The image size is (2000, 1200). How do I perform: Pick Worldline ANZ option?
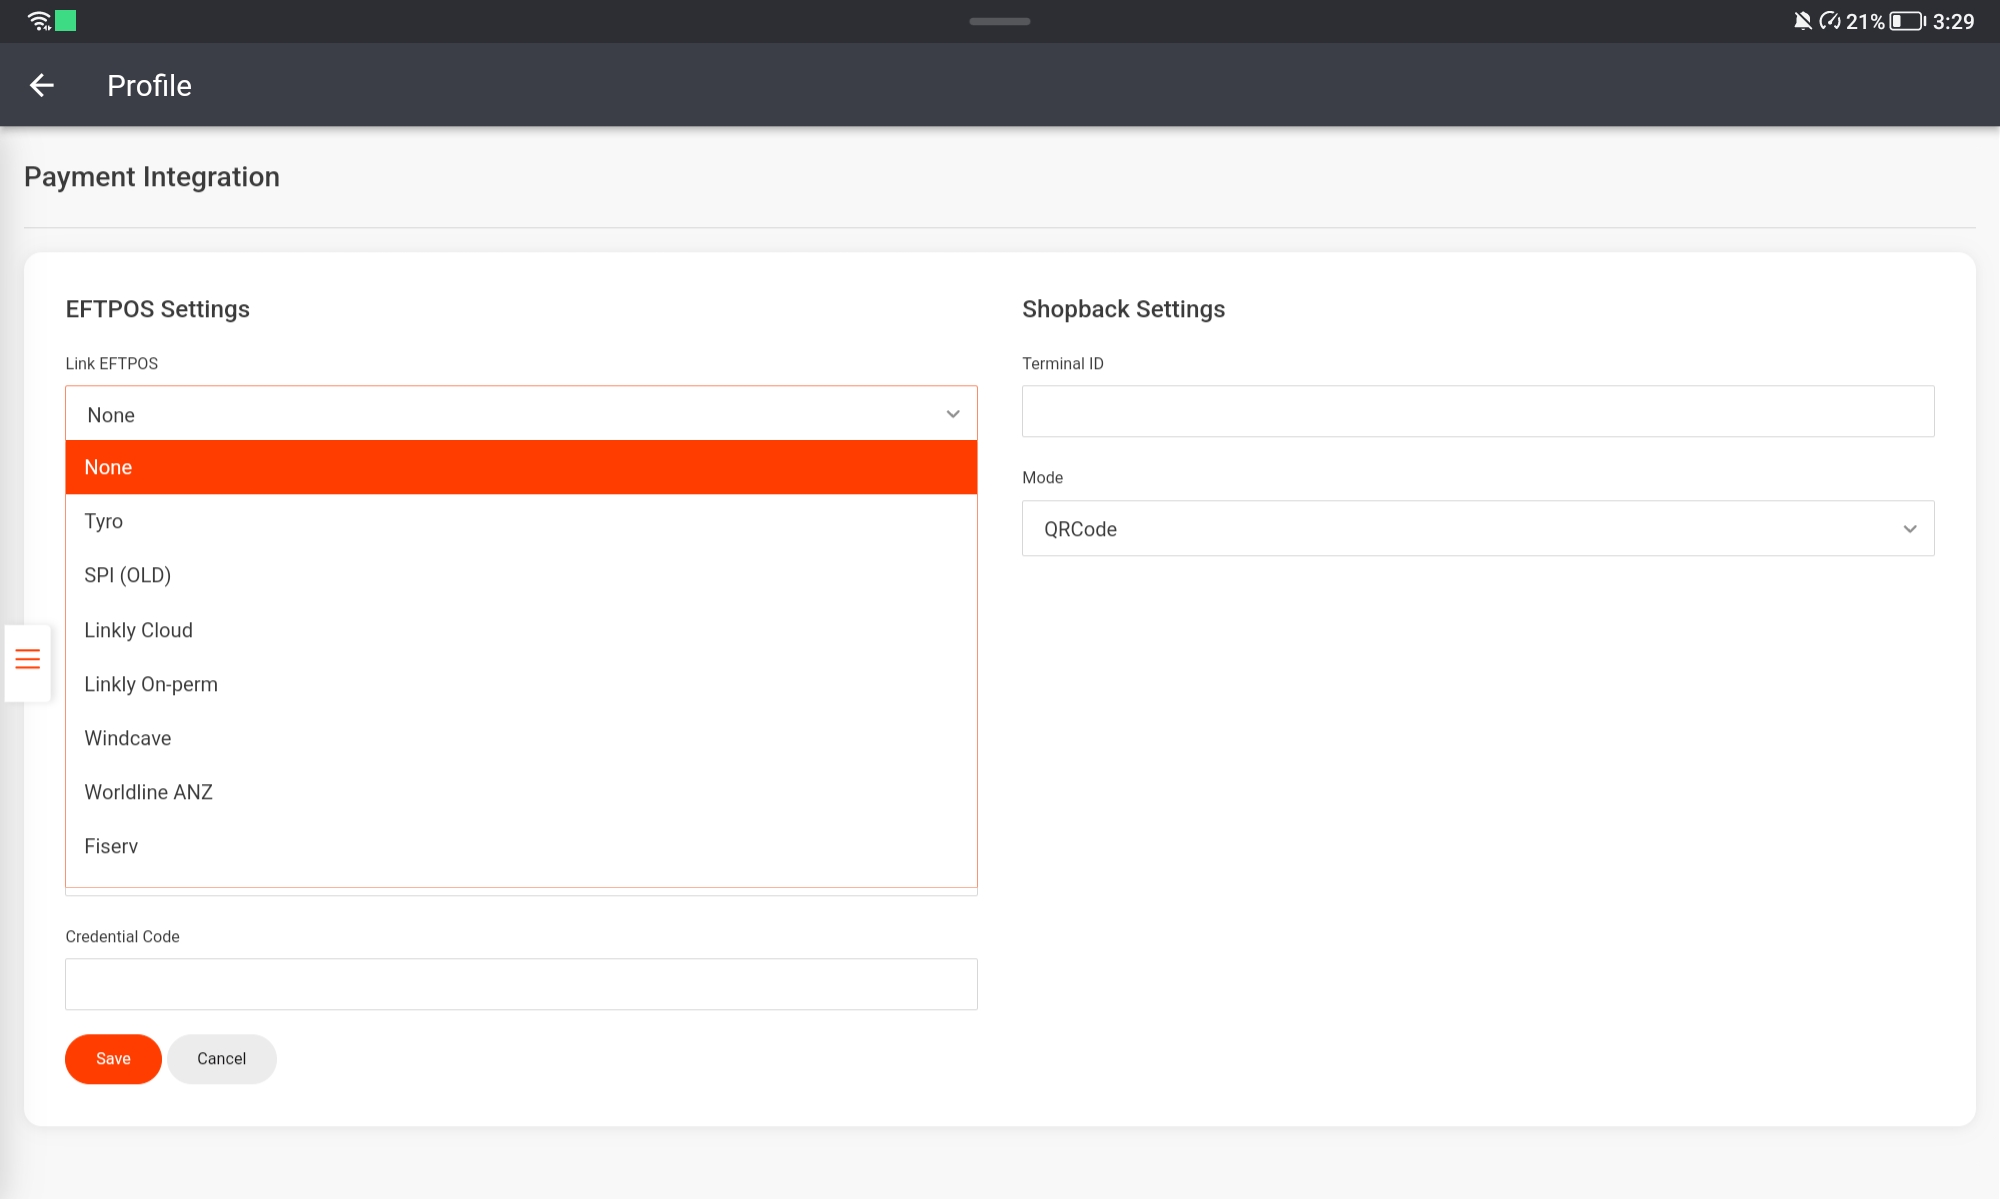click(520, 792)
